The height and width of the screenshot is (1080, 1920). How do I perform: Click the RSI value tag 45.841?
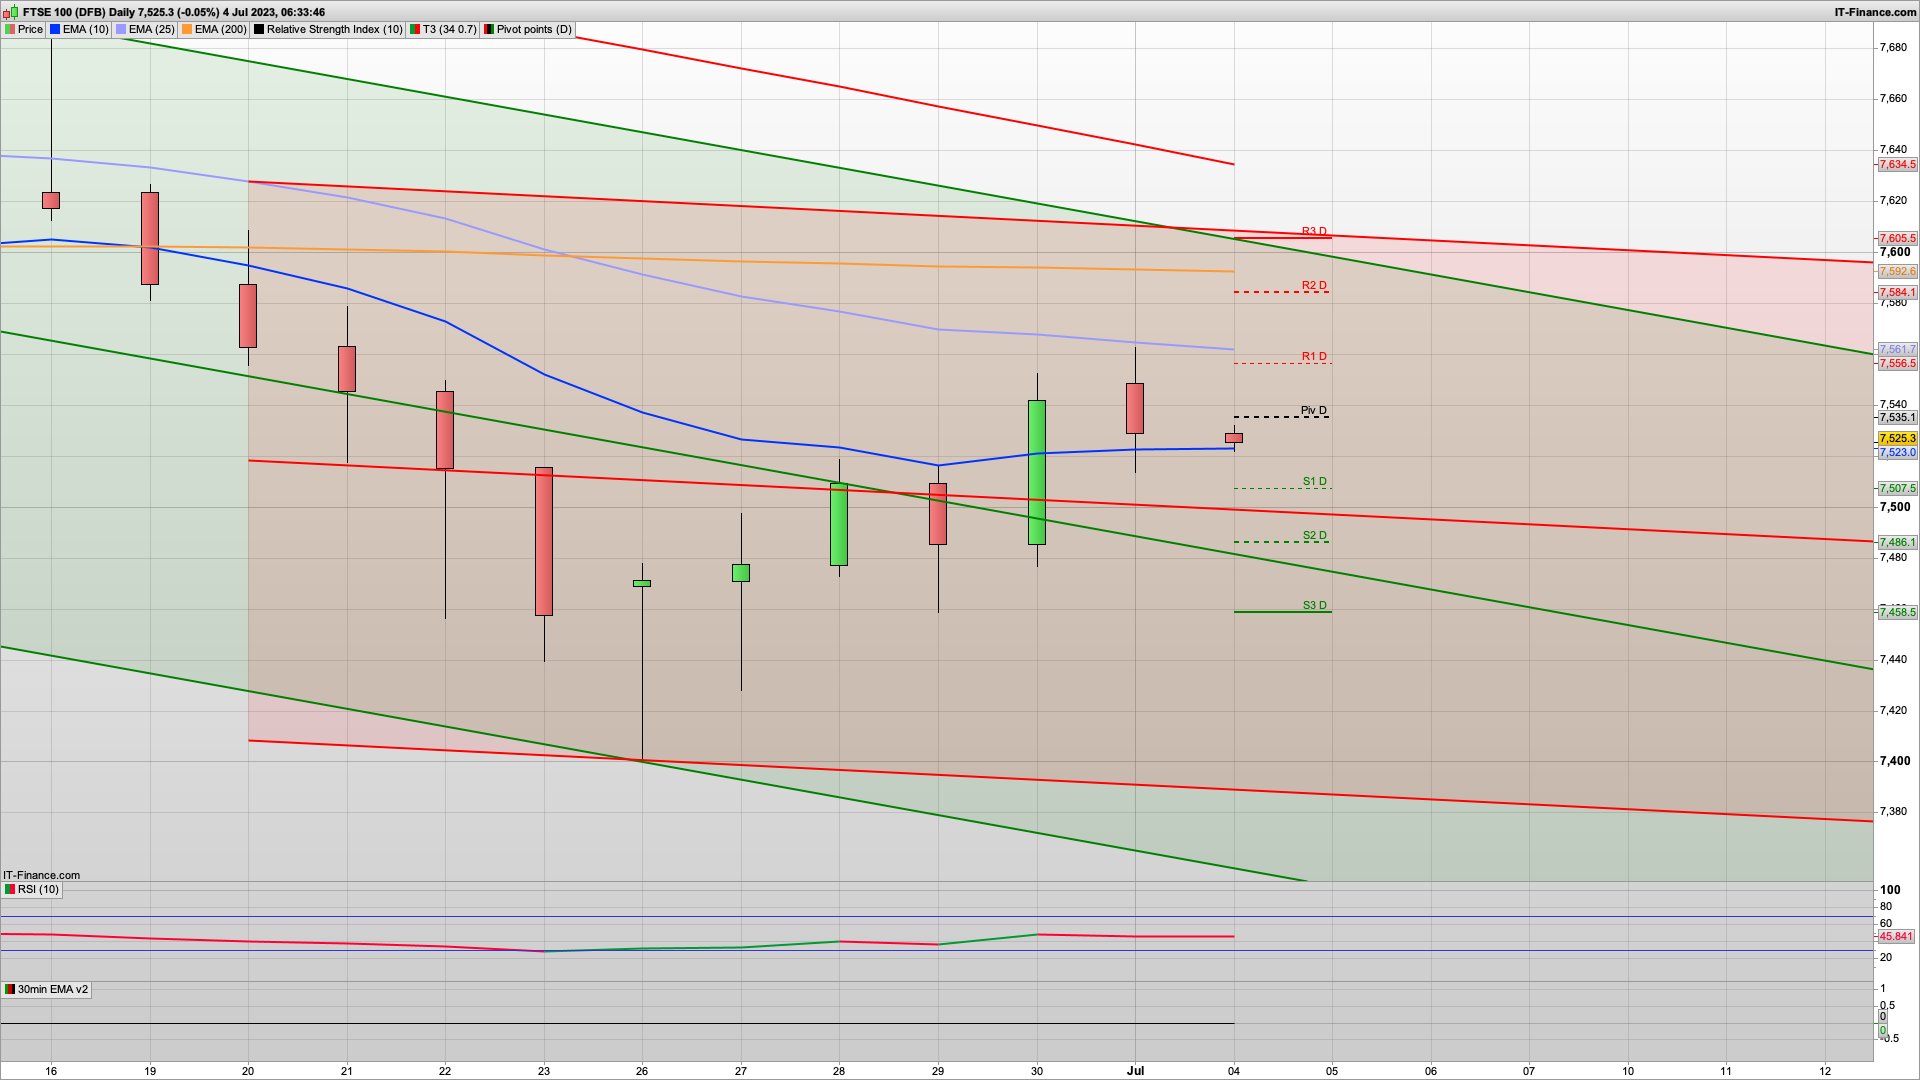click(x=1896, y=936)
